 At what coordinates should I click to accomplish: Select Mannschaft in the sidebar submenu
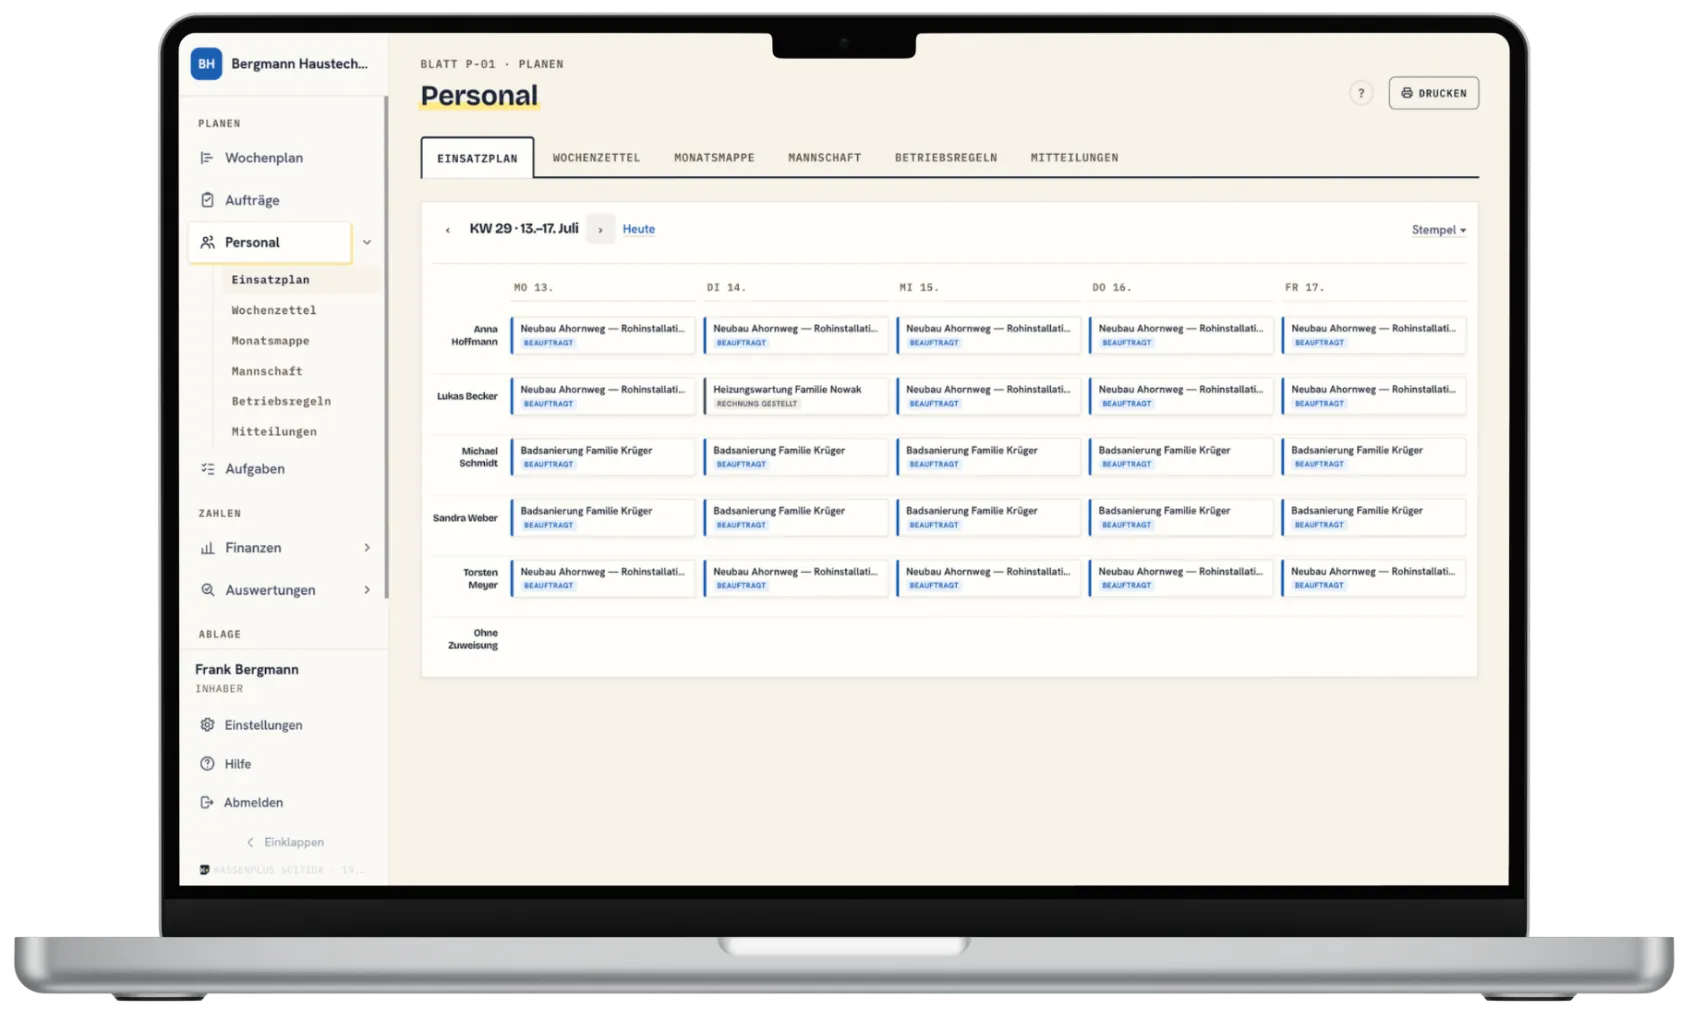pos(267,371)
